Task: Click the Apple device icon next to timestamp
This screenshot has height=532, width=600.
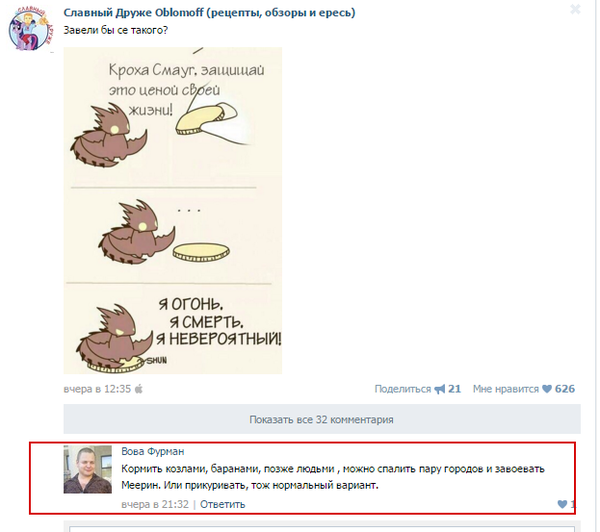Action: pos(139,389)
